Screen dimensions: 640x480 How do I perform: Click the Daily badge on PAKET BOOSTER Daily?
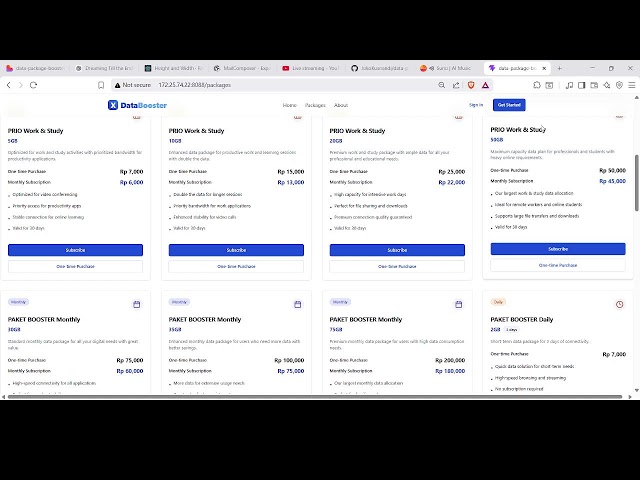[498, 302]
